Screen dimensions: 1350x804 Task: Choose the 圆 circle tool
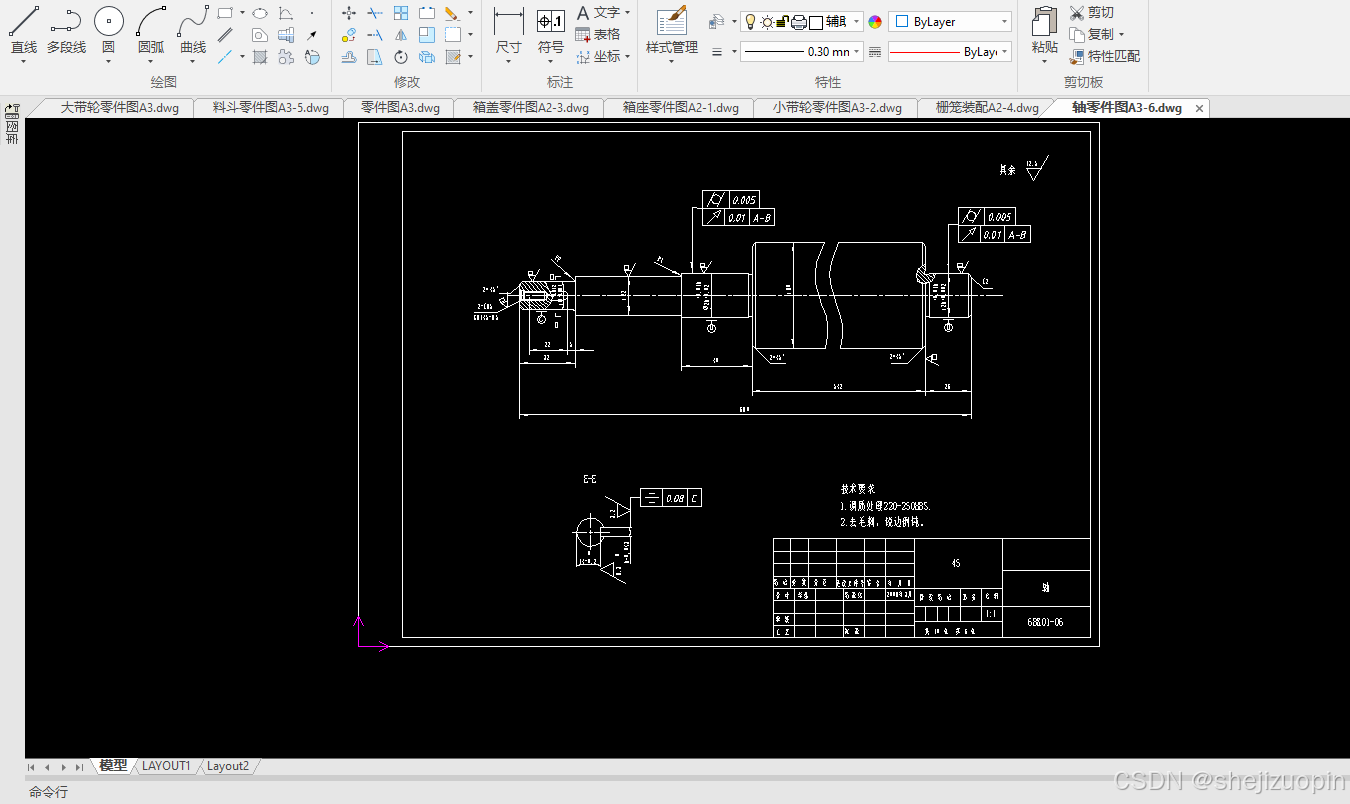pyautogui.click(x=108, y=30)
